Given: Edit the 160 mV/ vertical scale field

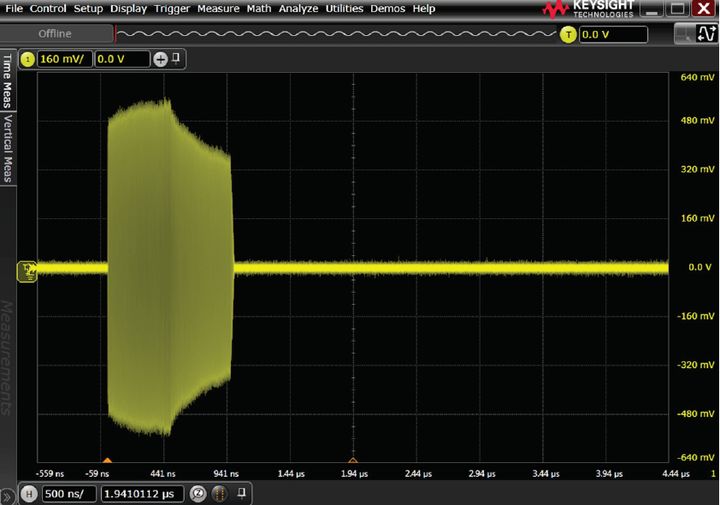Looking at the screenshot, I should (64, 59).
